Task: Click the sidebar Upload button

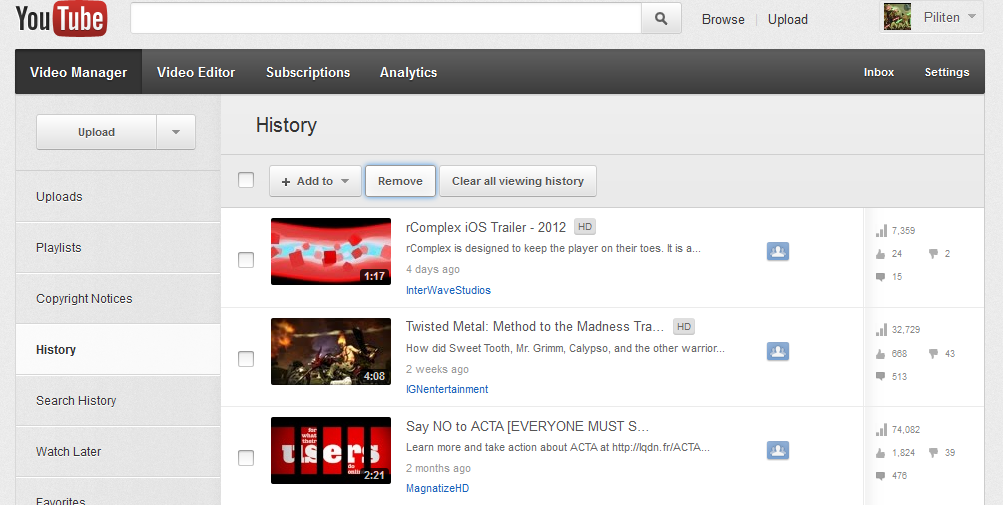Action: click(97, 132)
